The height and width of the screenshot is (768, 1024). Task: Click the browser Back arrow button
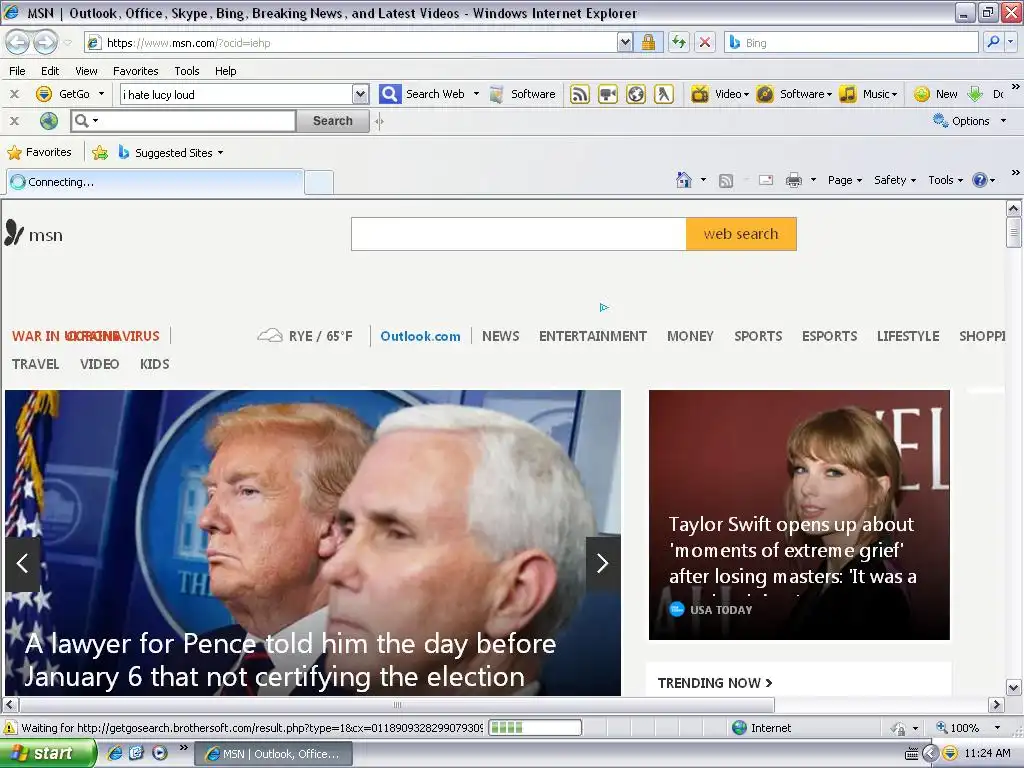pyautogui.click(x=18, y=43)
